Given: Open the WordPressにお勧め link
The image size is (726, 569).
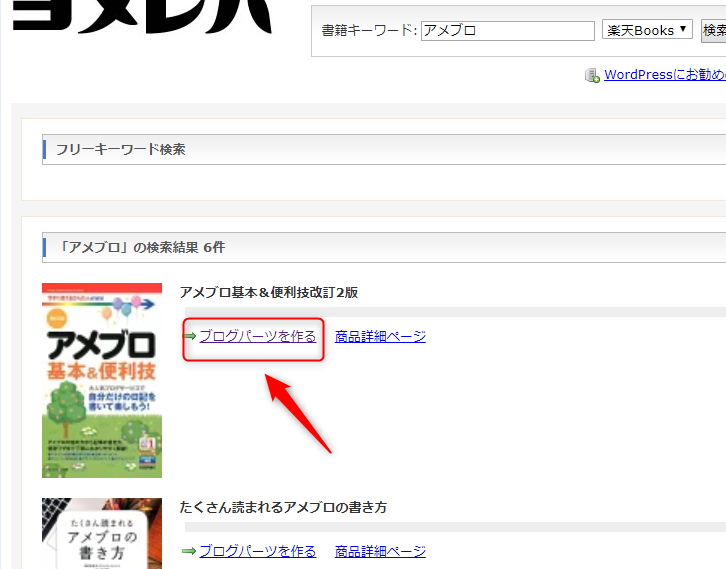Looking at the screenshot, I should click(x=665, y=75).
